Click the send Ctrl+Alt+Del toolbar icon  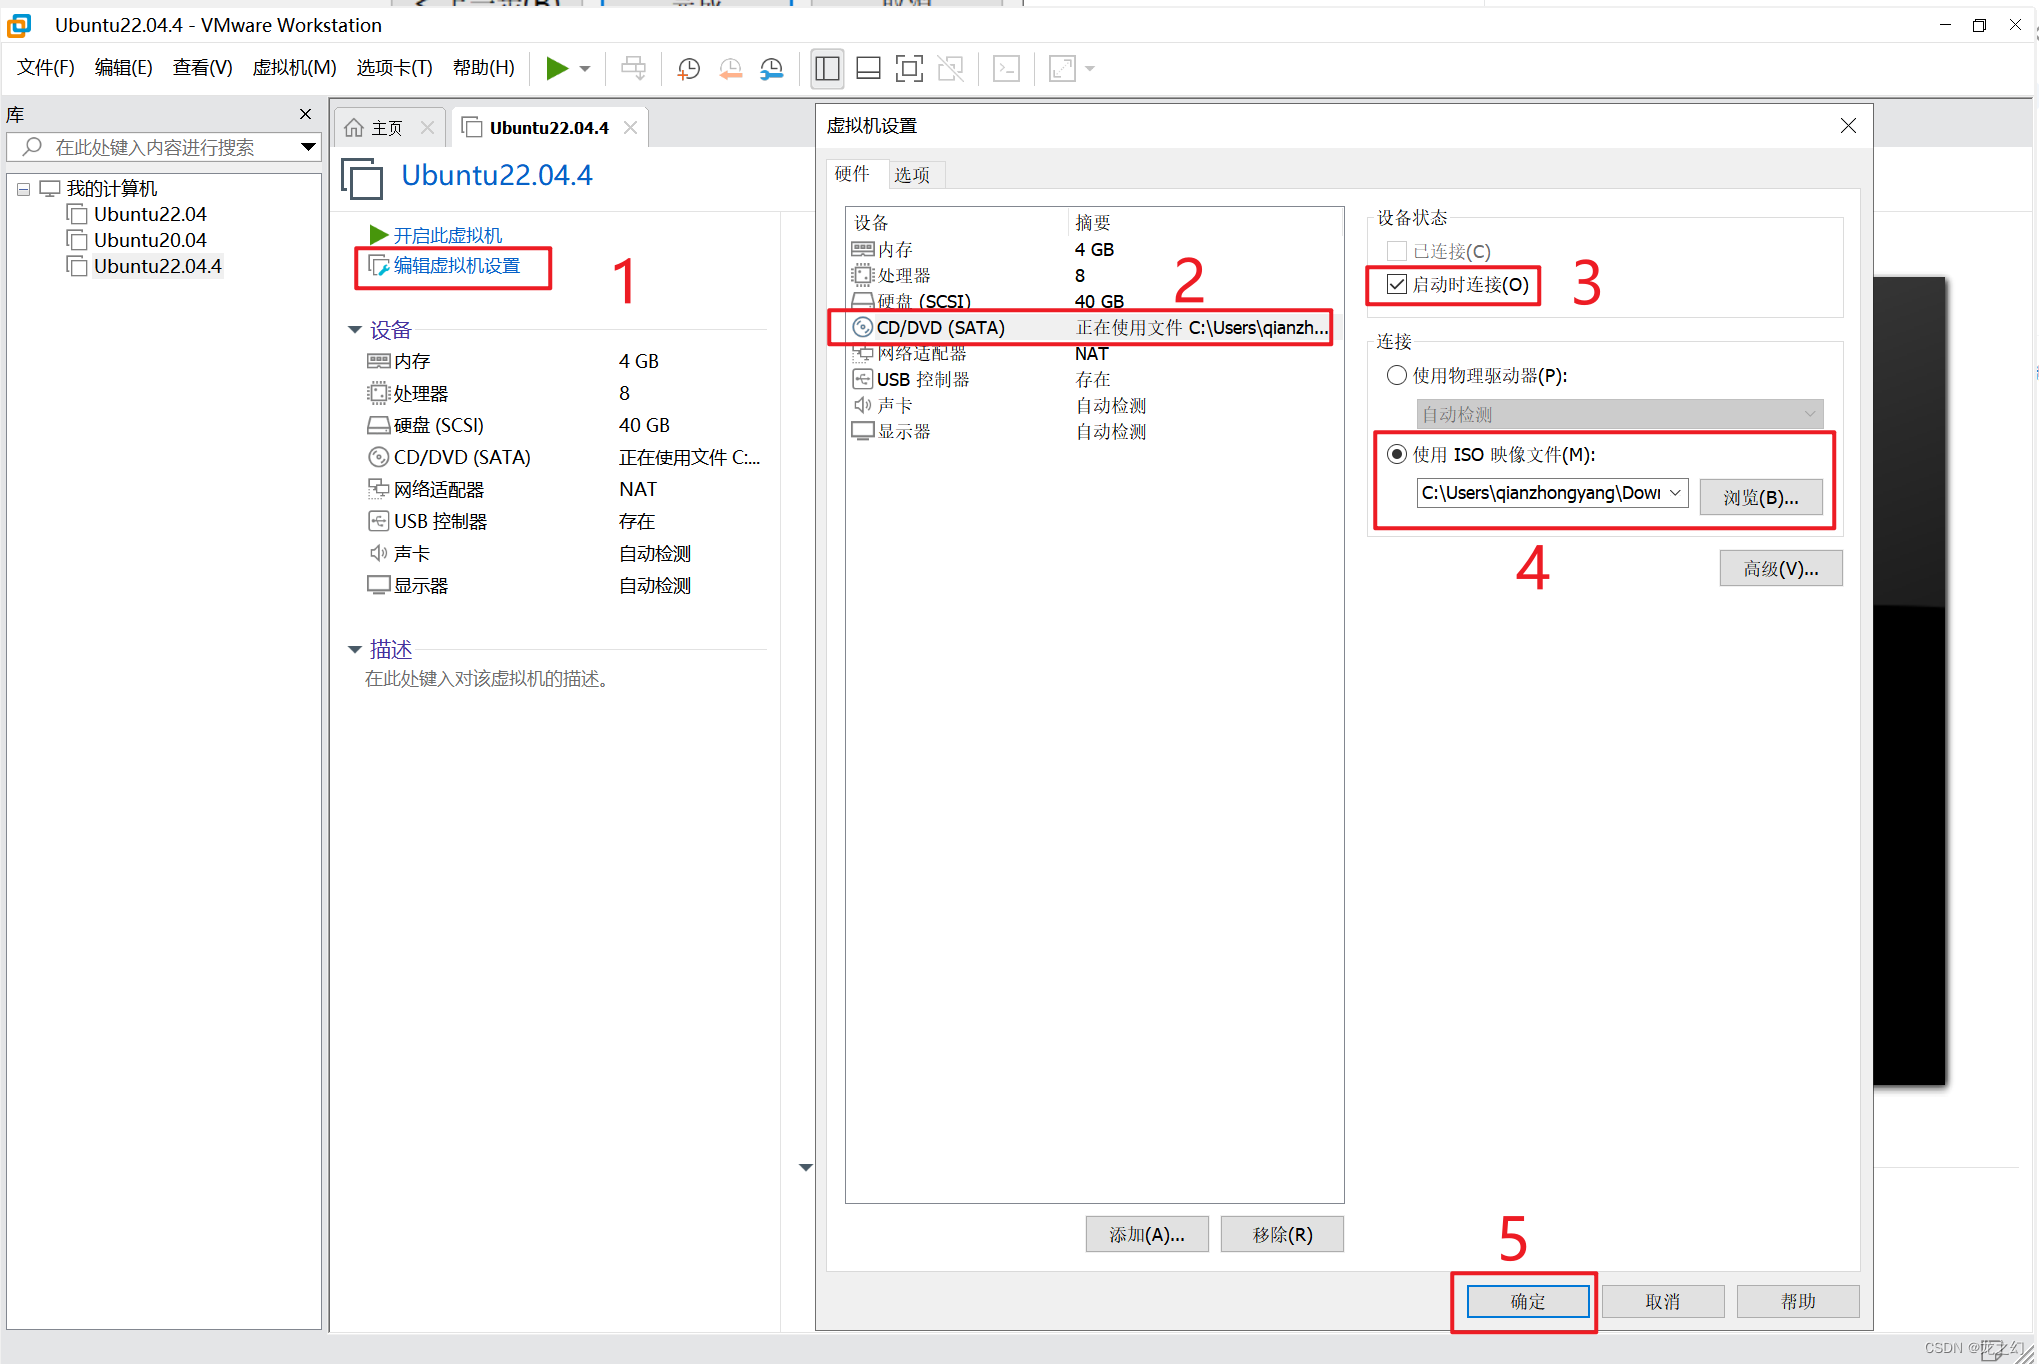coord(633,68)
